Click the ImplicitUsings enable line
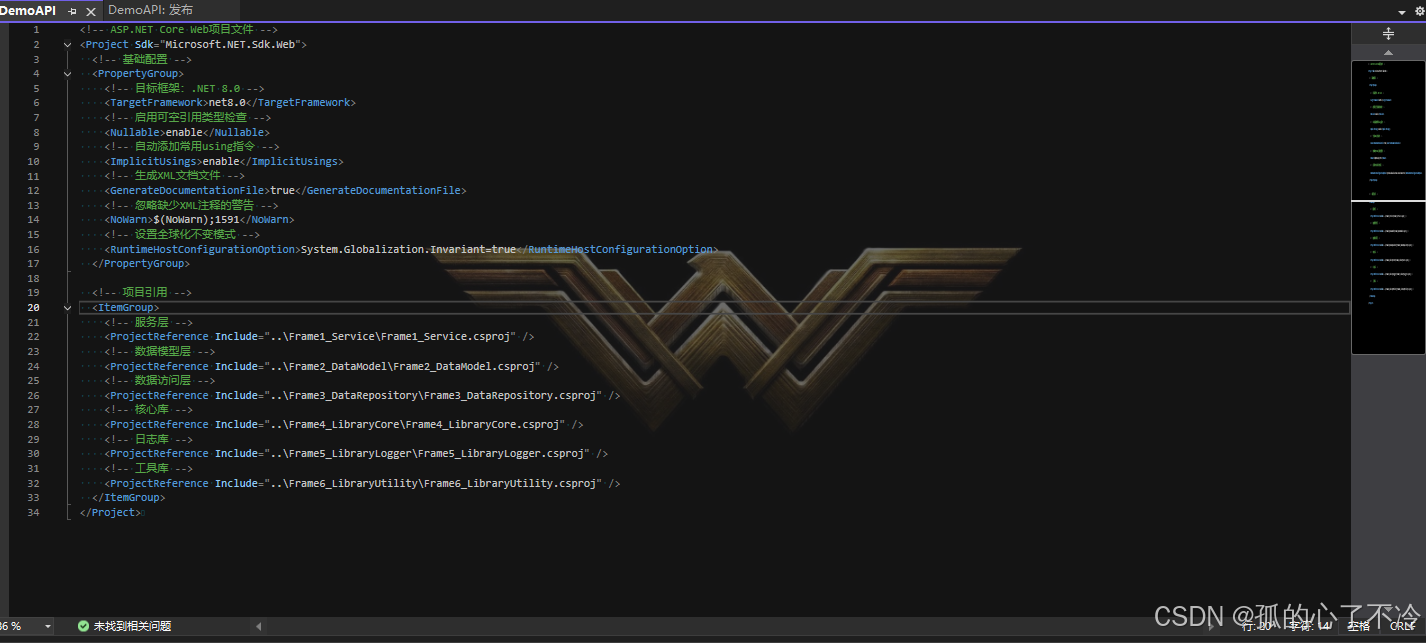The width and height of the screenshot is (1426, 643). tap(223, 161)
